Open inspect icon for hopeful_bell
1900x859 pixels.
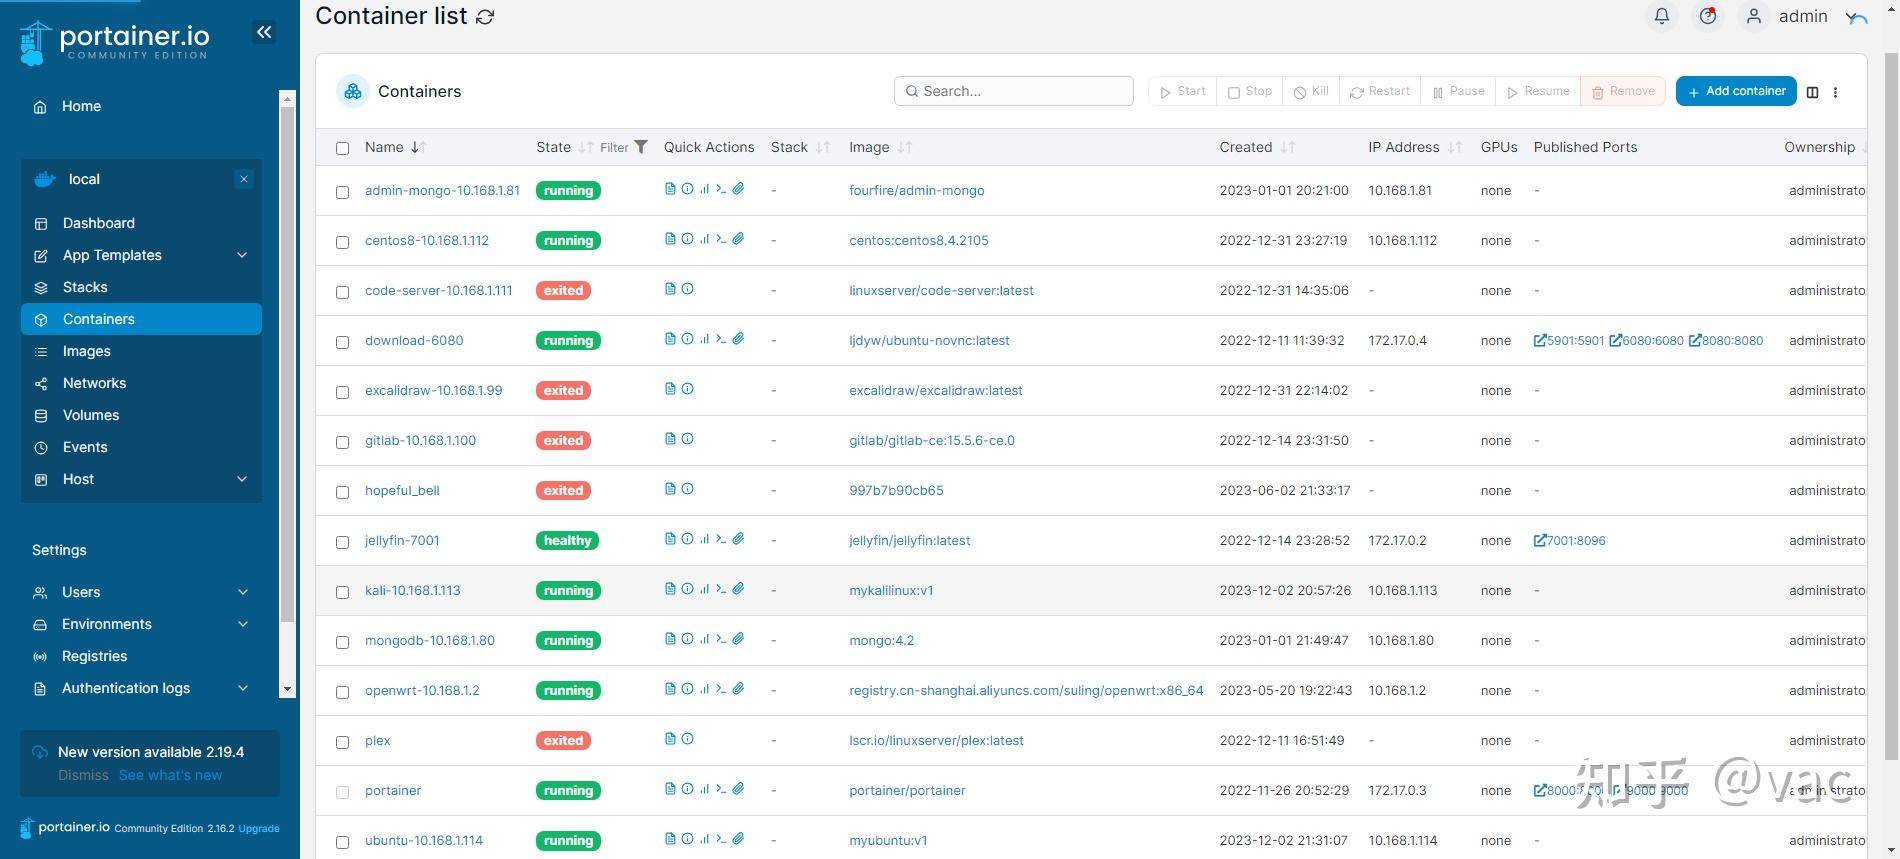pos(687,489)
